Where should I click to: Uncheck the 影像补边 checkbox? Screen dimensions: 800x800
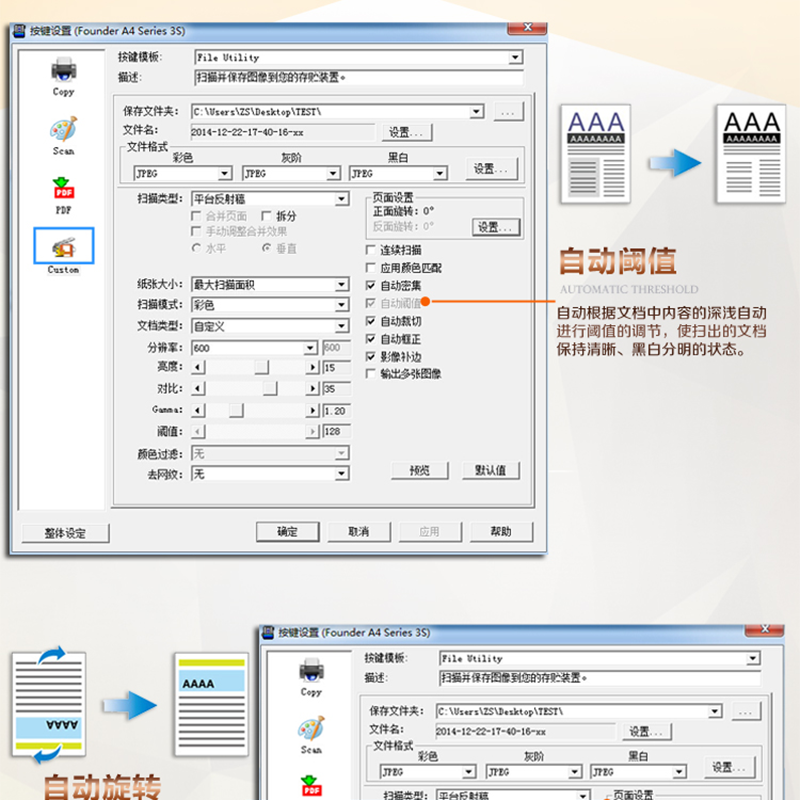[372, 357]
